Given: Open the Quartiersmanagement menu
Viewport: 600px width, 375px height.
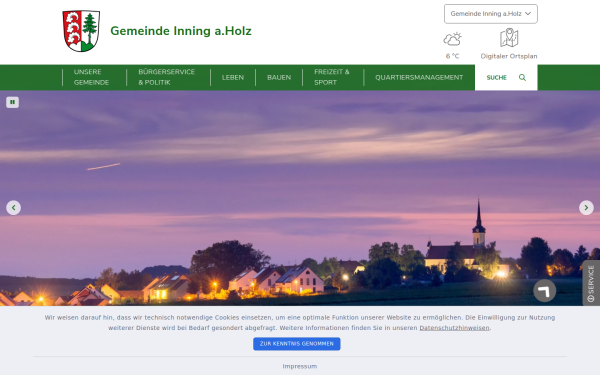Looking at the screenshot, I should [x=419, y=77].
